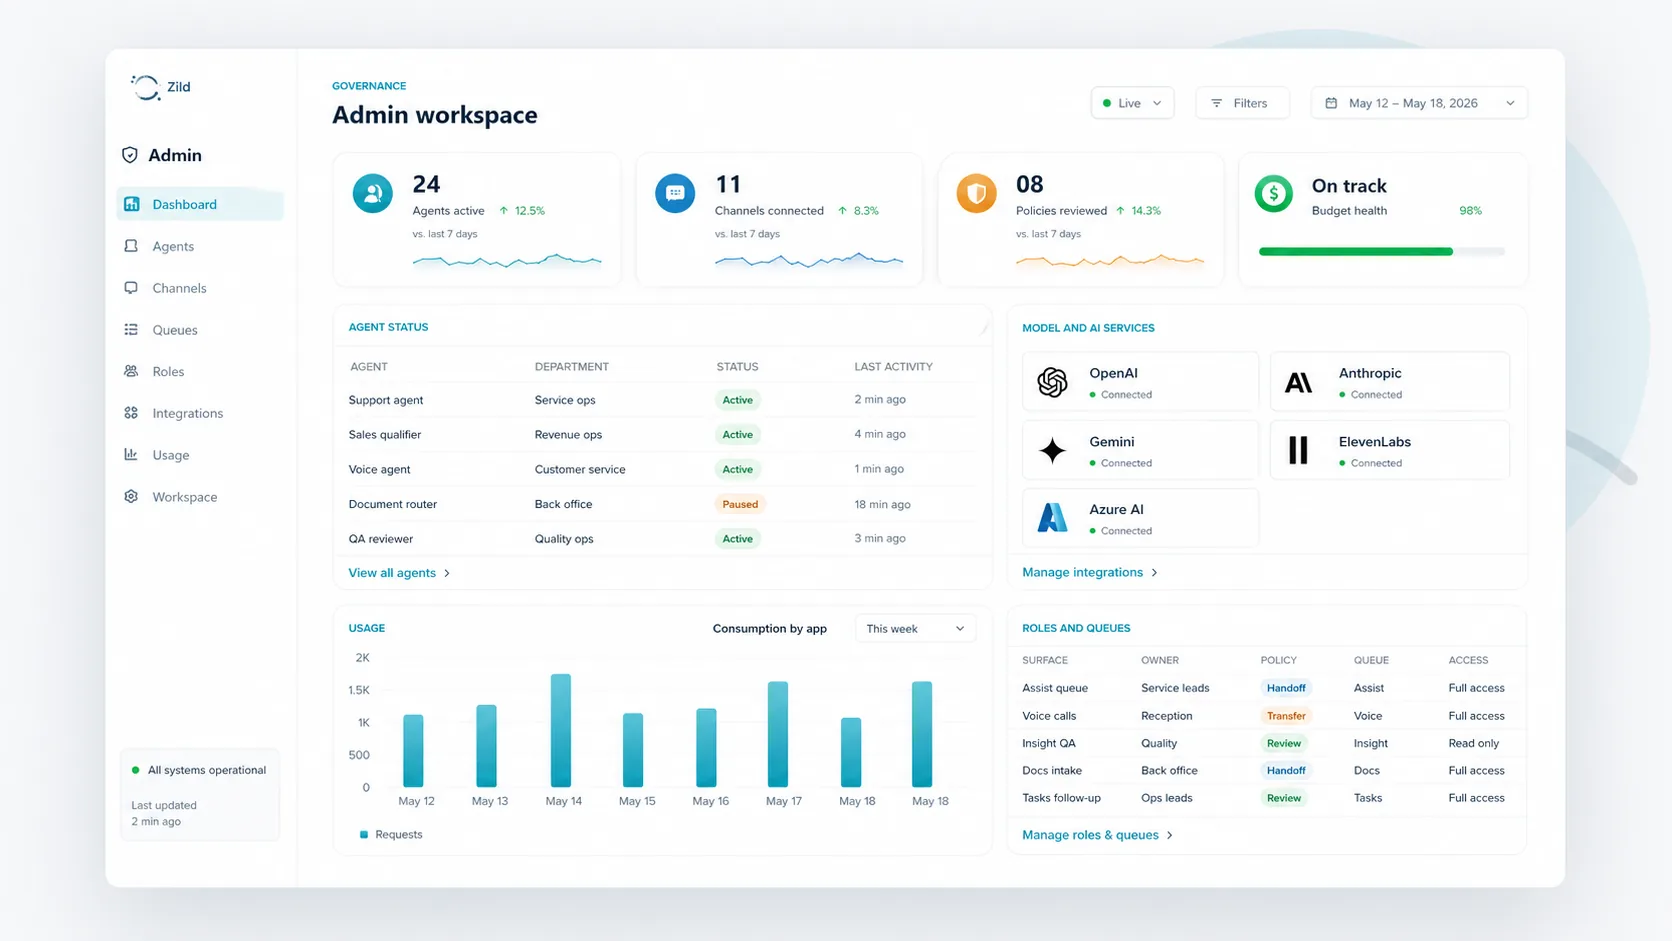Click the Zild logo
1672x941 pixels.
pyautogui.click(x=160, y=87)
